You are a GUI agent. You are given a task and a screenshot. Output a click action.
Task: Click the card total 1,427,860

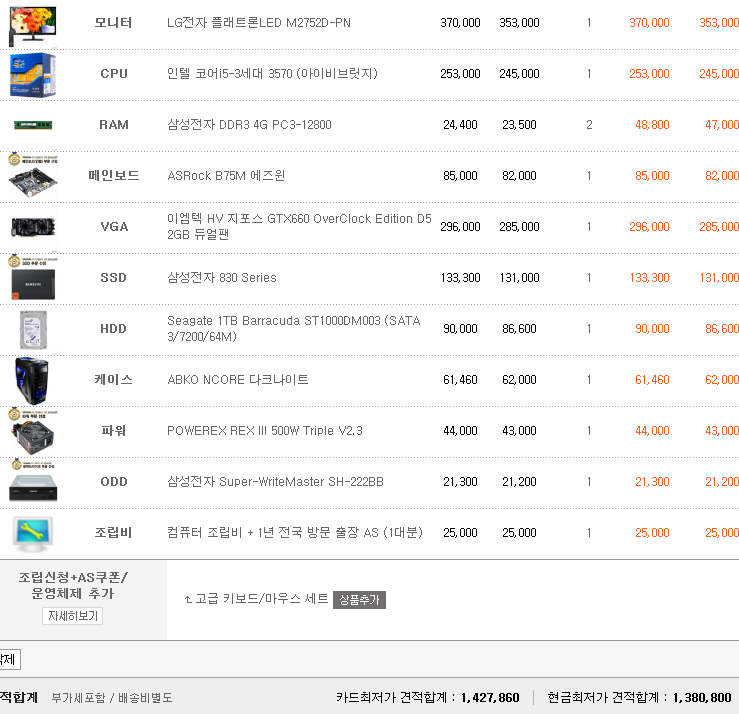coord(490,698)
